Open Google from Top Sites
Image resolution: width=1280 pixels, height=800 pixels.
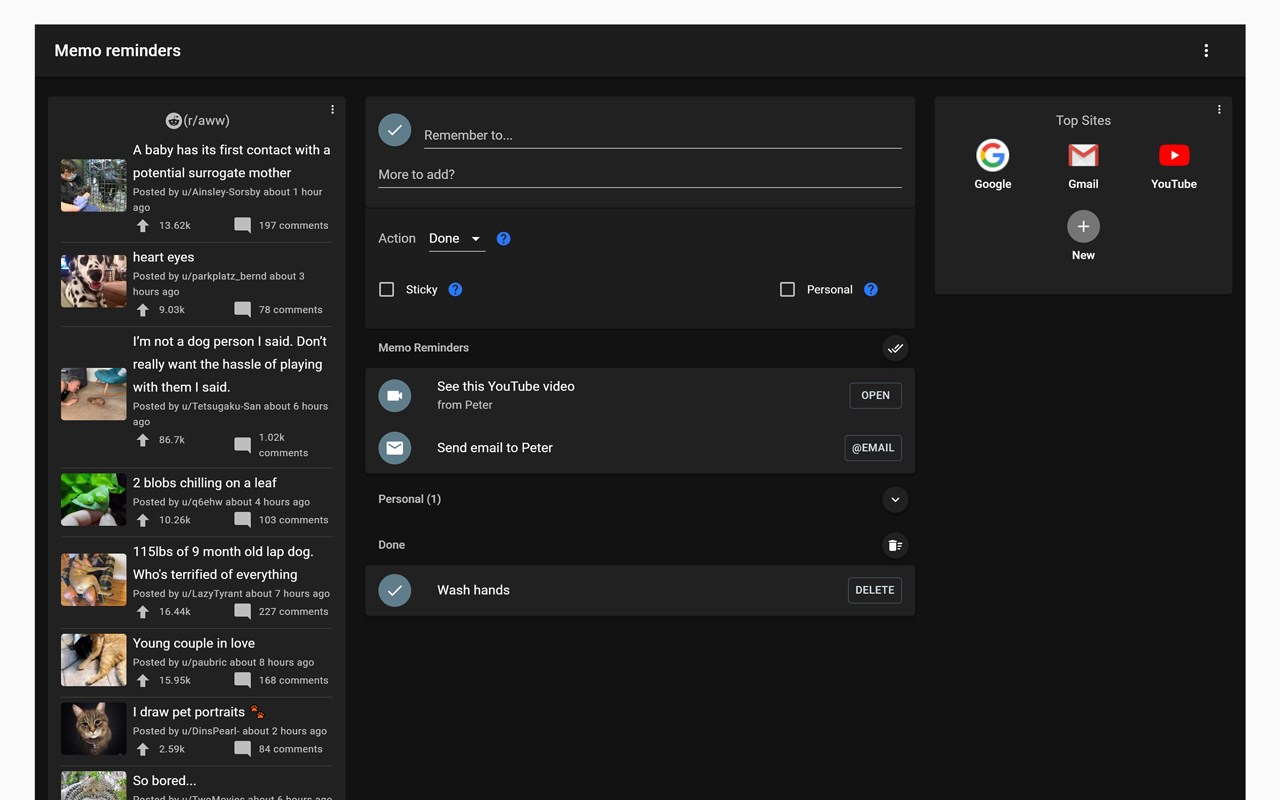pyautogui.click(x=993, y=165)
